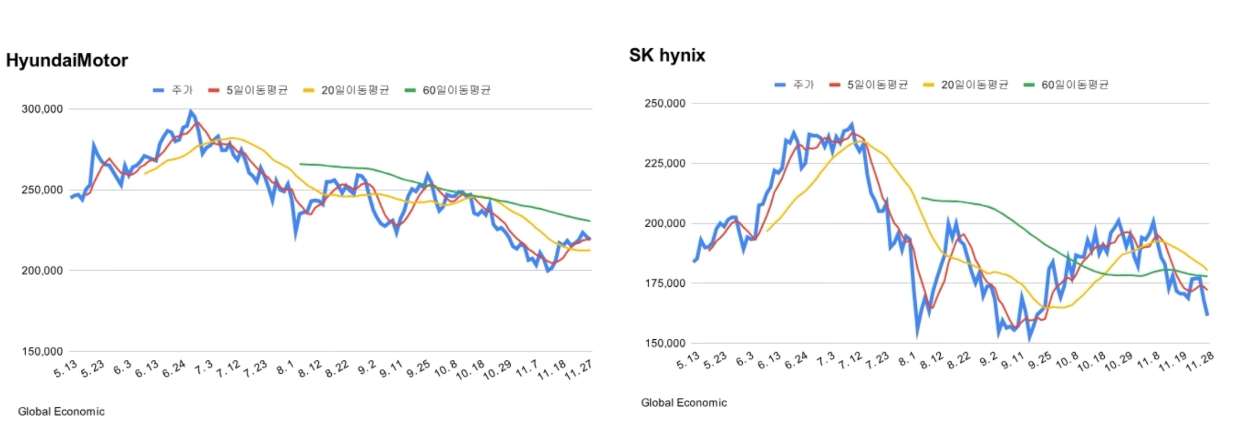The width and height of the screenshot is (1243, 446).
Task: Click the 11.27 date label in HyundaiMotor chart
Action: pos(578,371)
